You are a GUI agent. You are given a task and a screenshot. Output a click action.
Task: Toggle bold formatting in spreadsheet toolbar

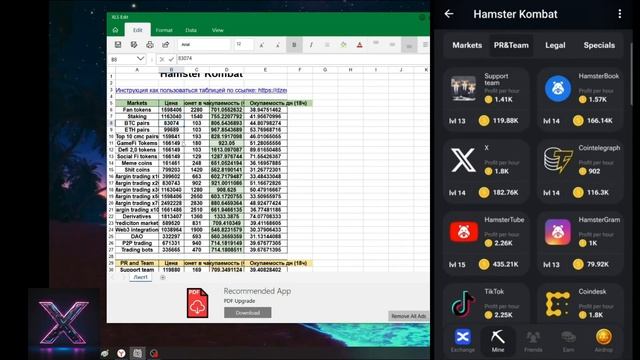294,45
